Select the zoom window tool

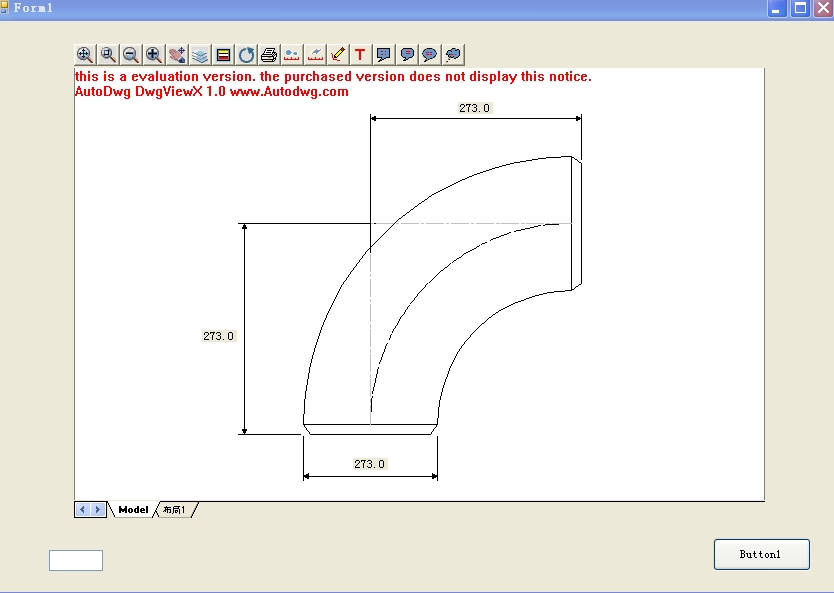(x=108, y=55)
